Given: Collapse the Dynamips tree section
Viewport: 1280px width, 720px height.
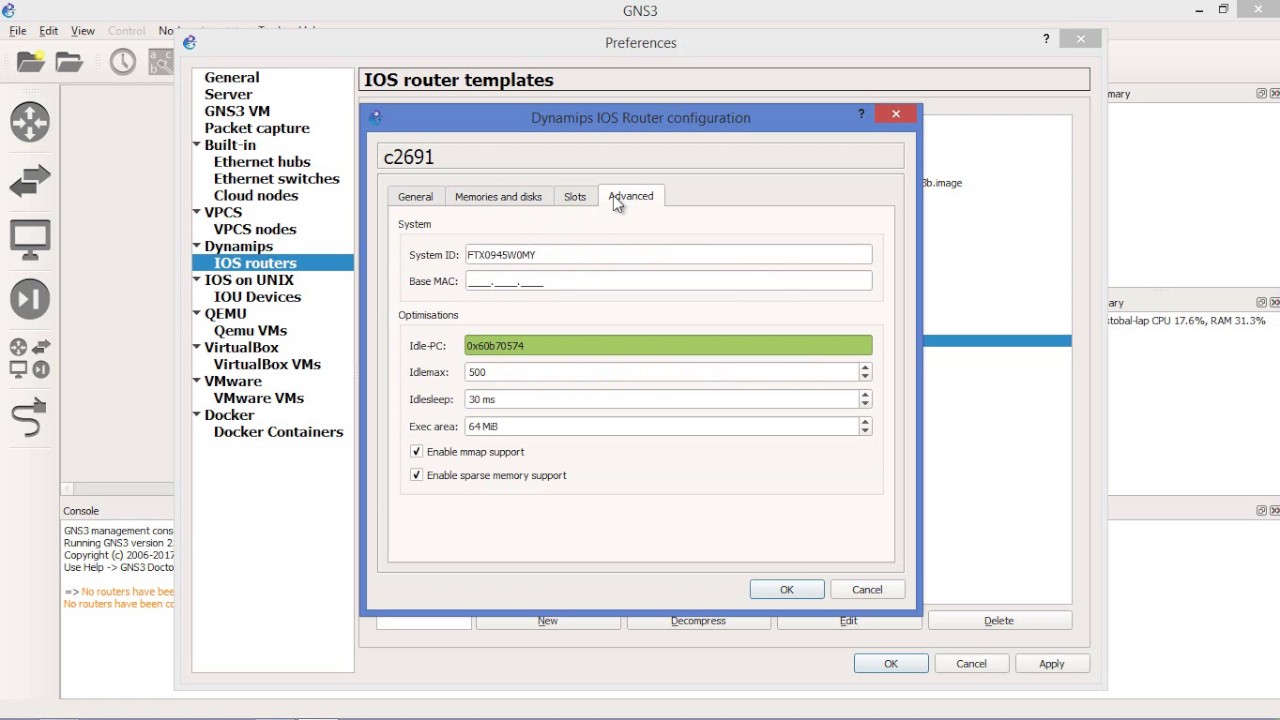Looking at the screenshot, I should pyautogui.click(x=197, y=246).
